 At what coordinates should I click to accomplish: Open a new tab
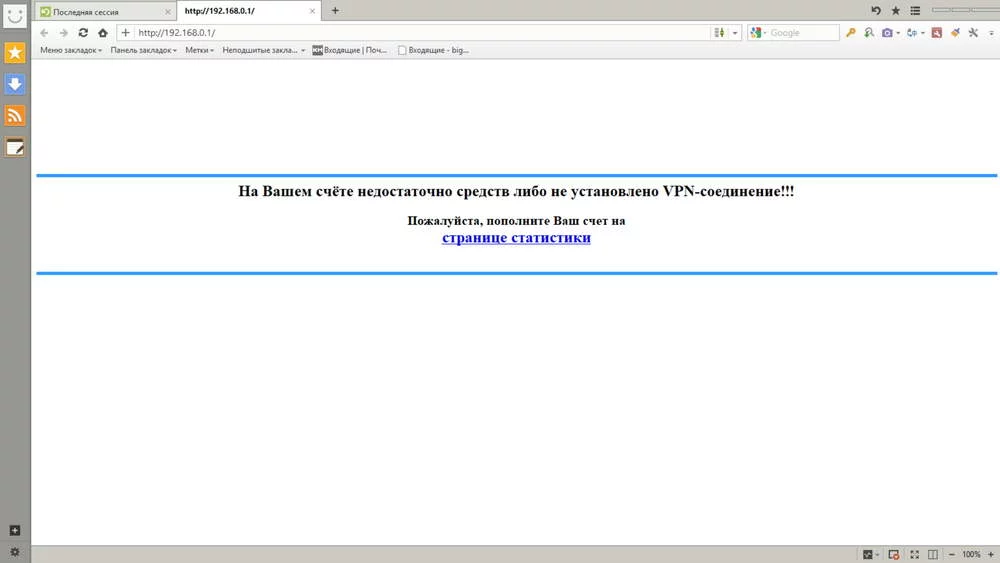(335, 11)
